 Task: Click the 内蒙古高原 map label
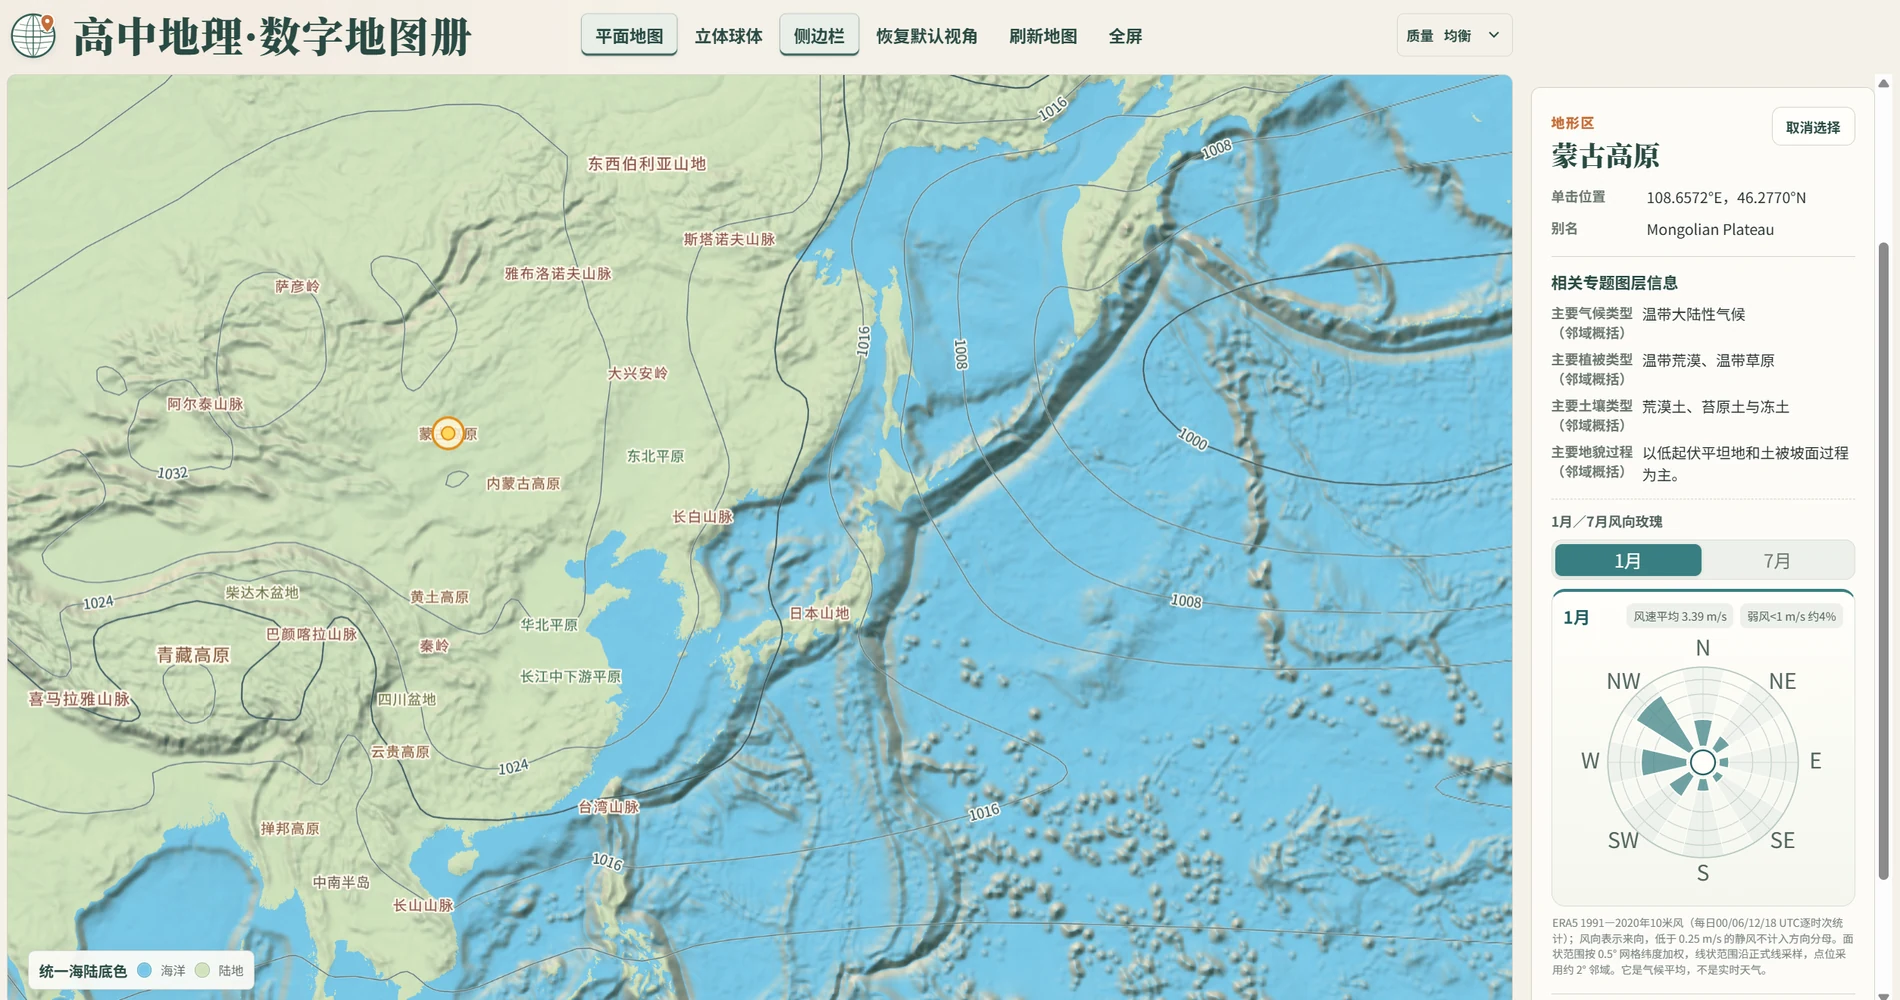[x=523, y=484]
